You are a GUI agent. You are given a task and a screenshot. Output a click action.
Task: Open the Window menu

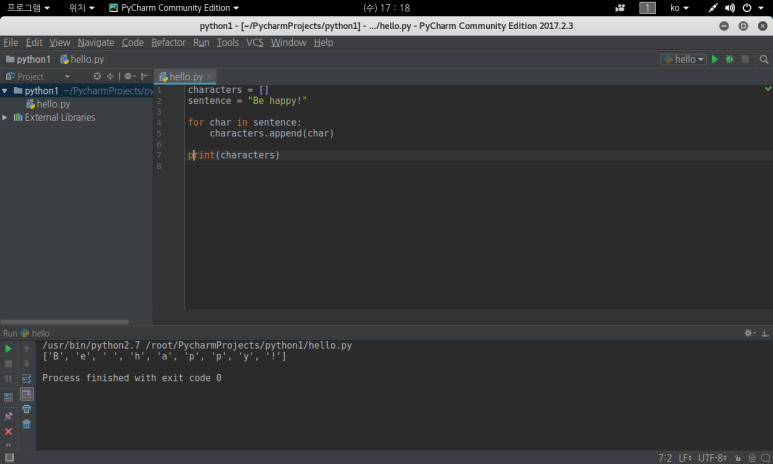click(288, 42)
